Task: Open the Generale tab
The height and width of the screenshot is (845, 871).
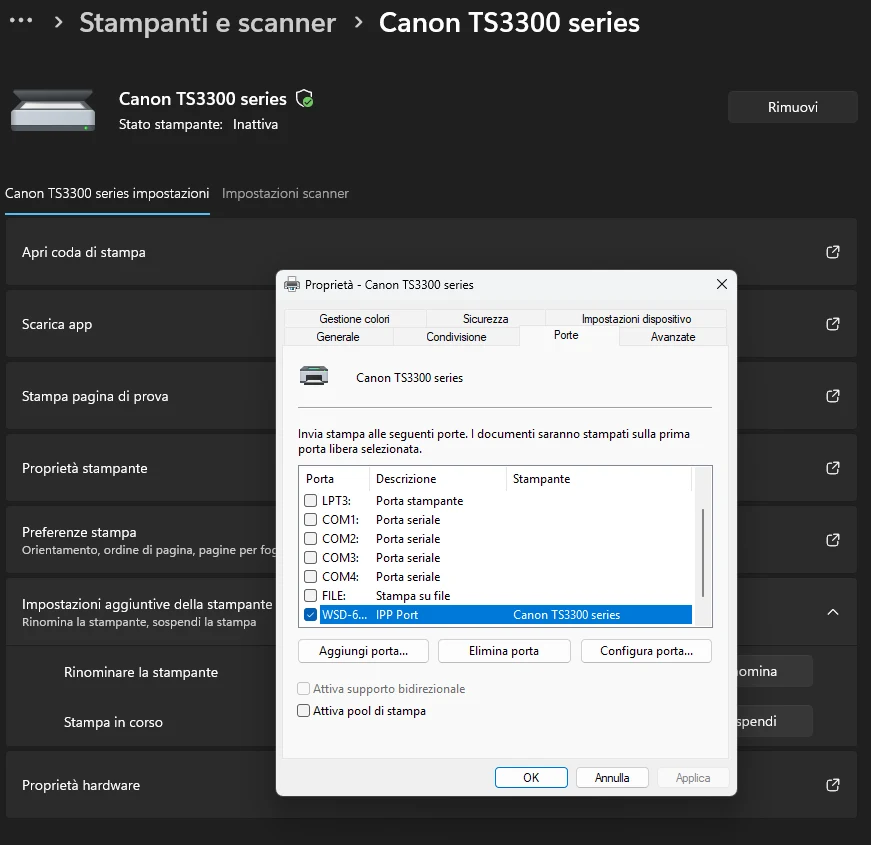Action: coord(338,337)
